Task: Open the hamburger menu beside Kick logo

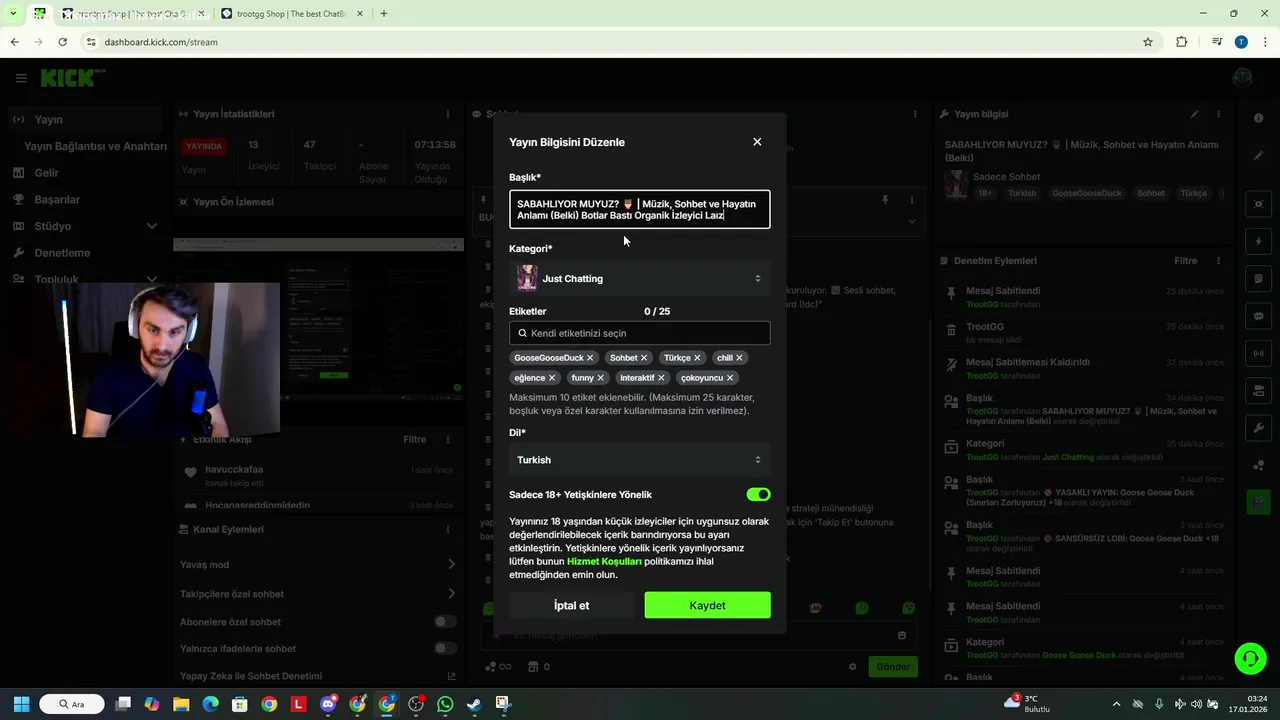Action: [21, 78]
